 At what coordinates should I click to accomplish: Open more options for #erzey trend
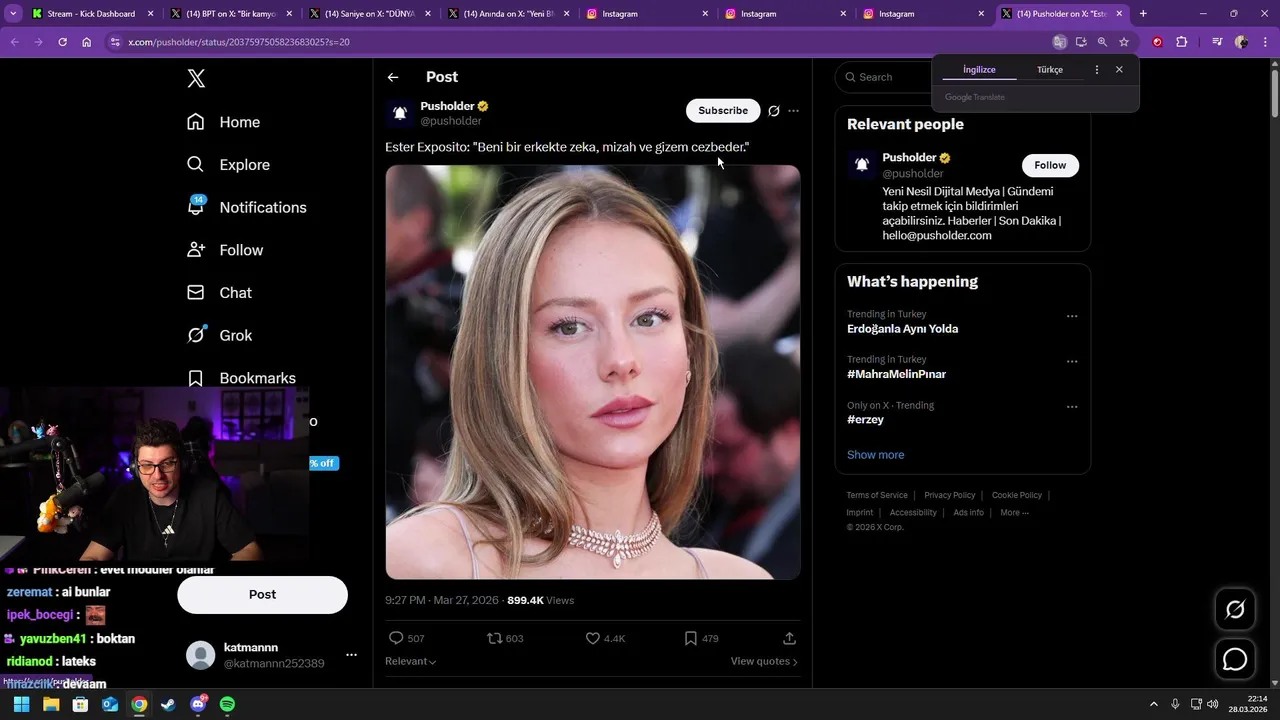click(1072, 407)
